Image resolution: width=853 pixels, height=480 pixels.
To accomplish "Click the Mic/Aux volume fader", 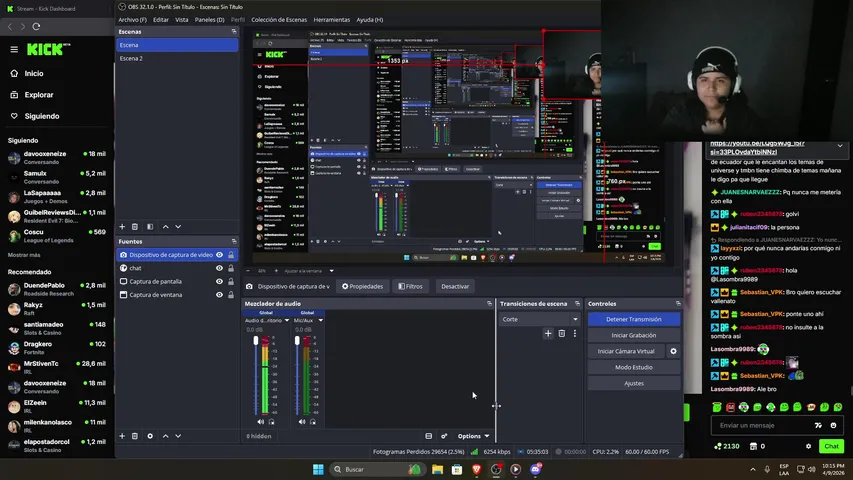I will click(x=297, y=341).
